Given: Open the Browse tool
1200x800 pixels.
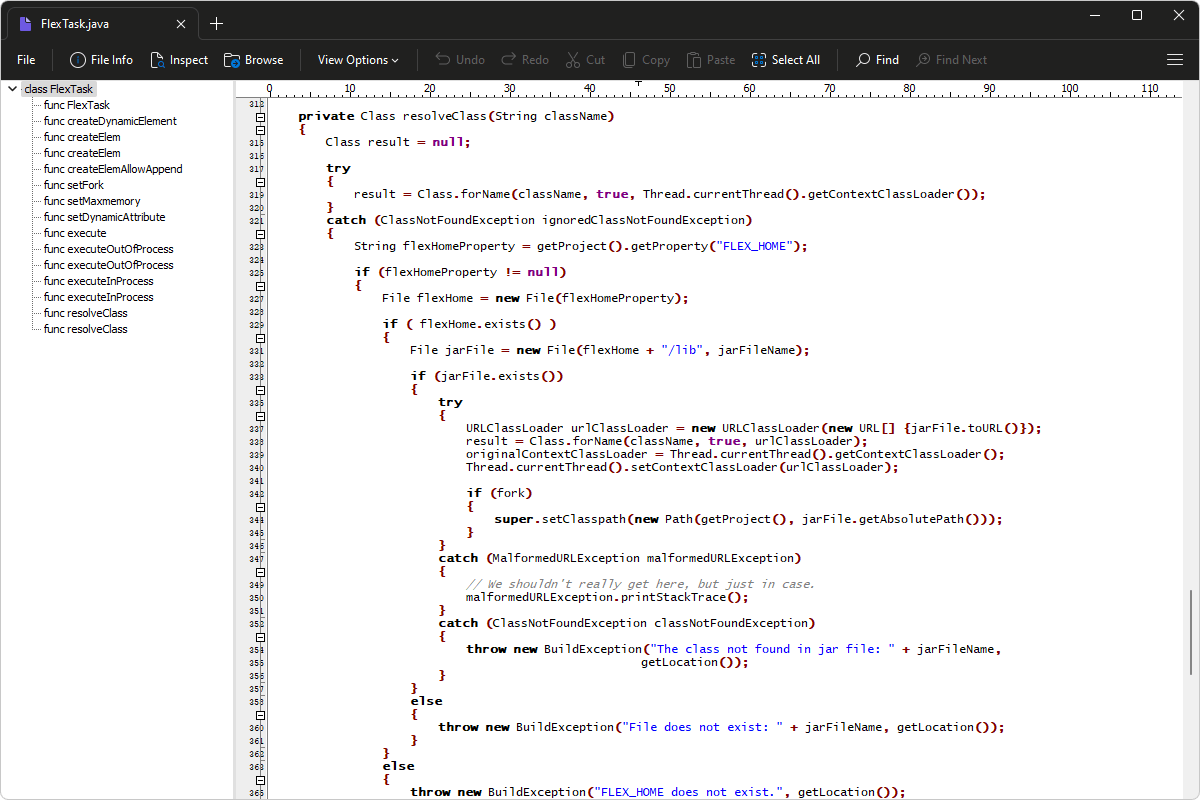Looking at the screenshot, I should pyautogui.click(x=253, y=59).
